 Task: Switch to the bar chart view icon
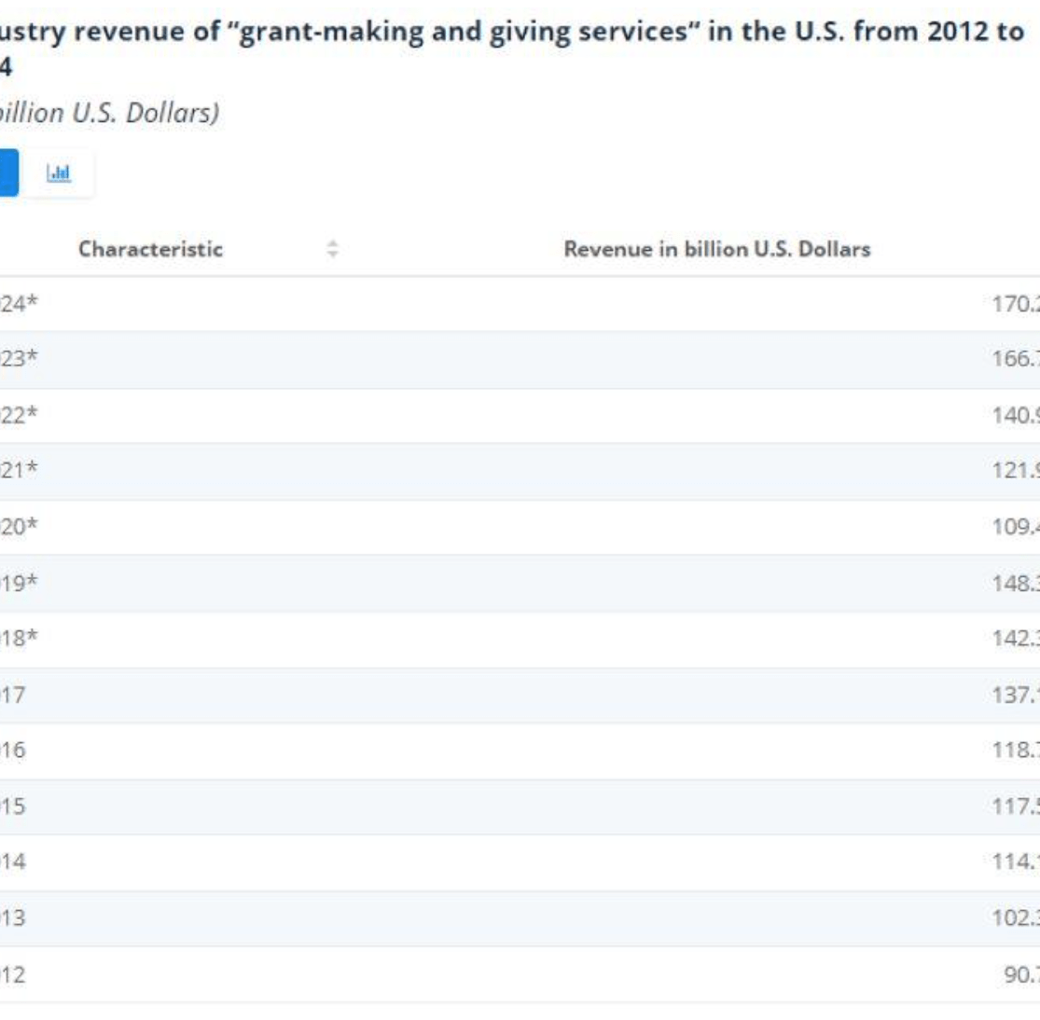point(59,173)
